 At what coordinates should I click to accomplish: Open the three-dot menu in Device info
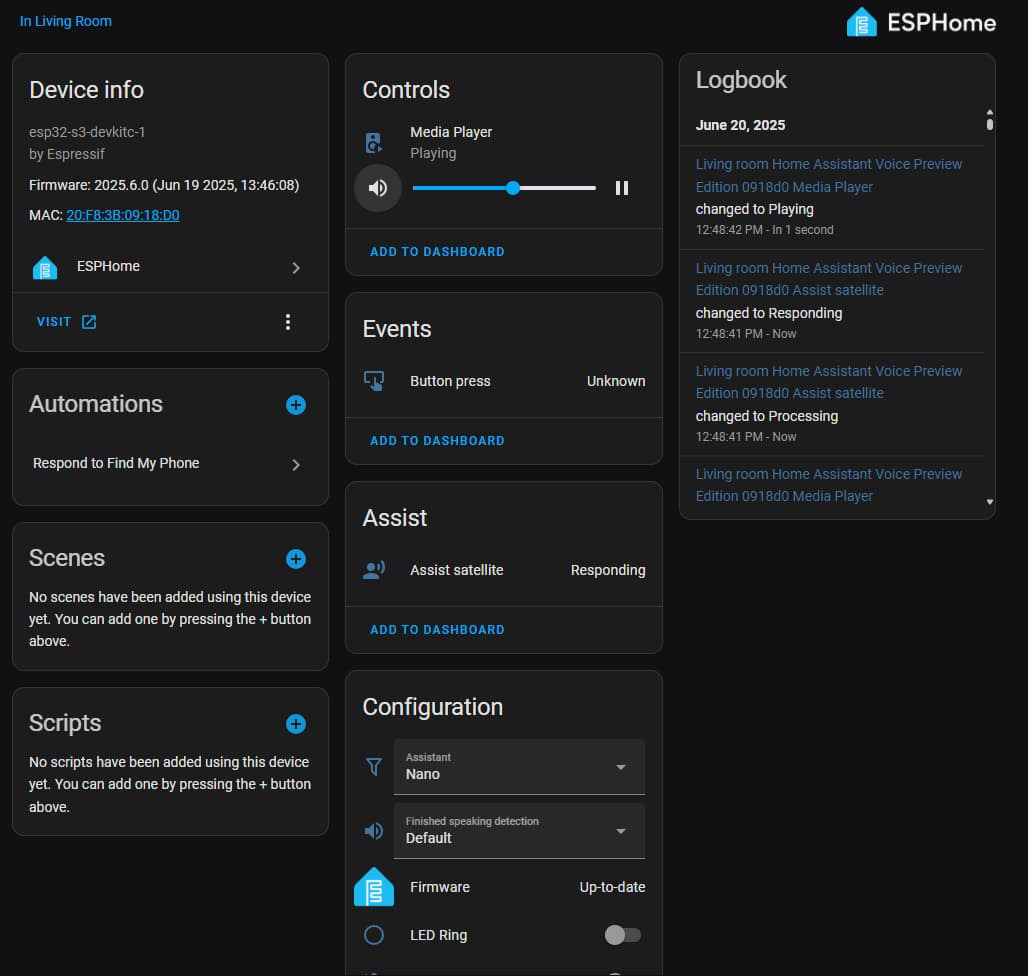[x=288, y=322]
